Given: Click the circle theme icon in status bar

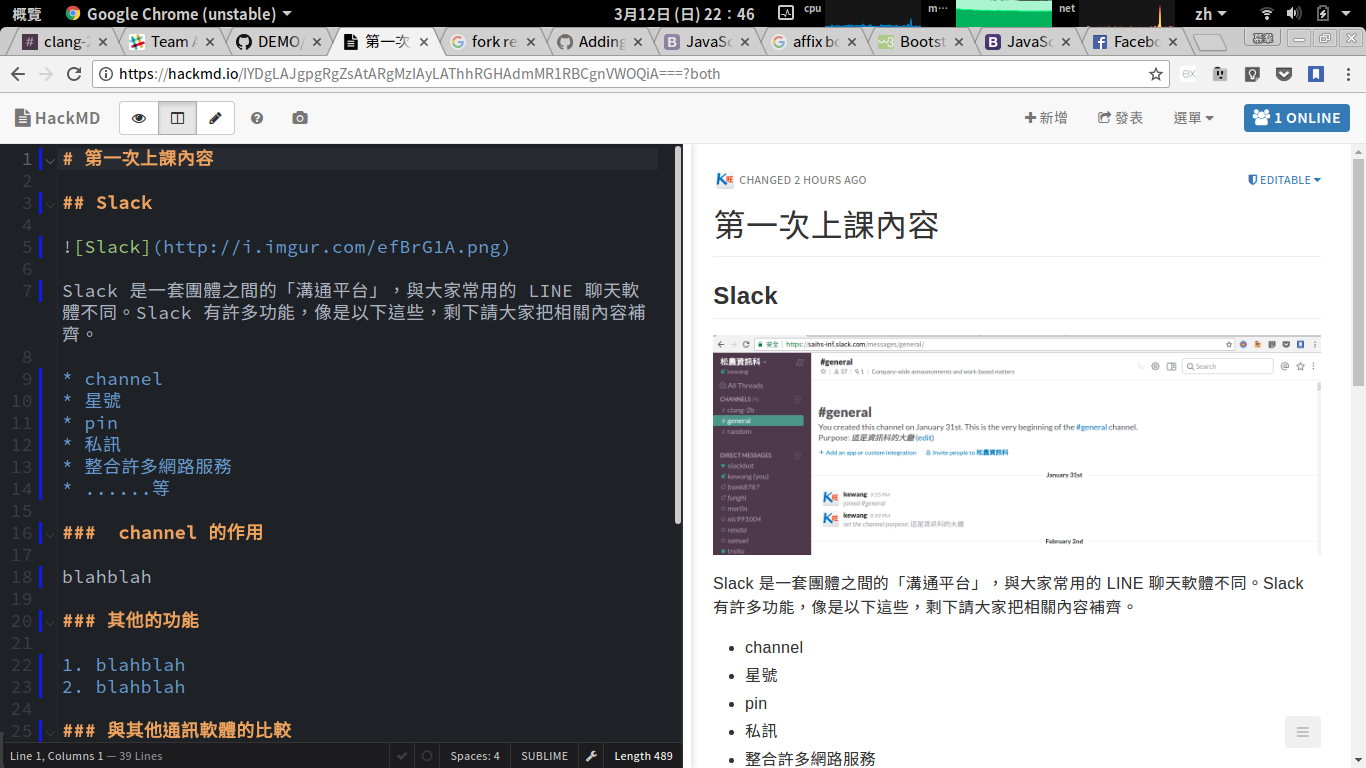Looking at the screenshot, I should point(427,756).
